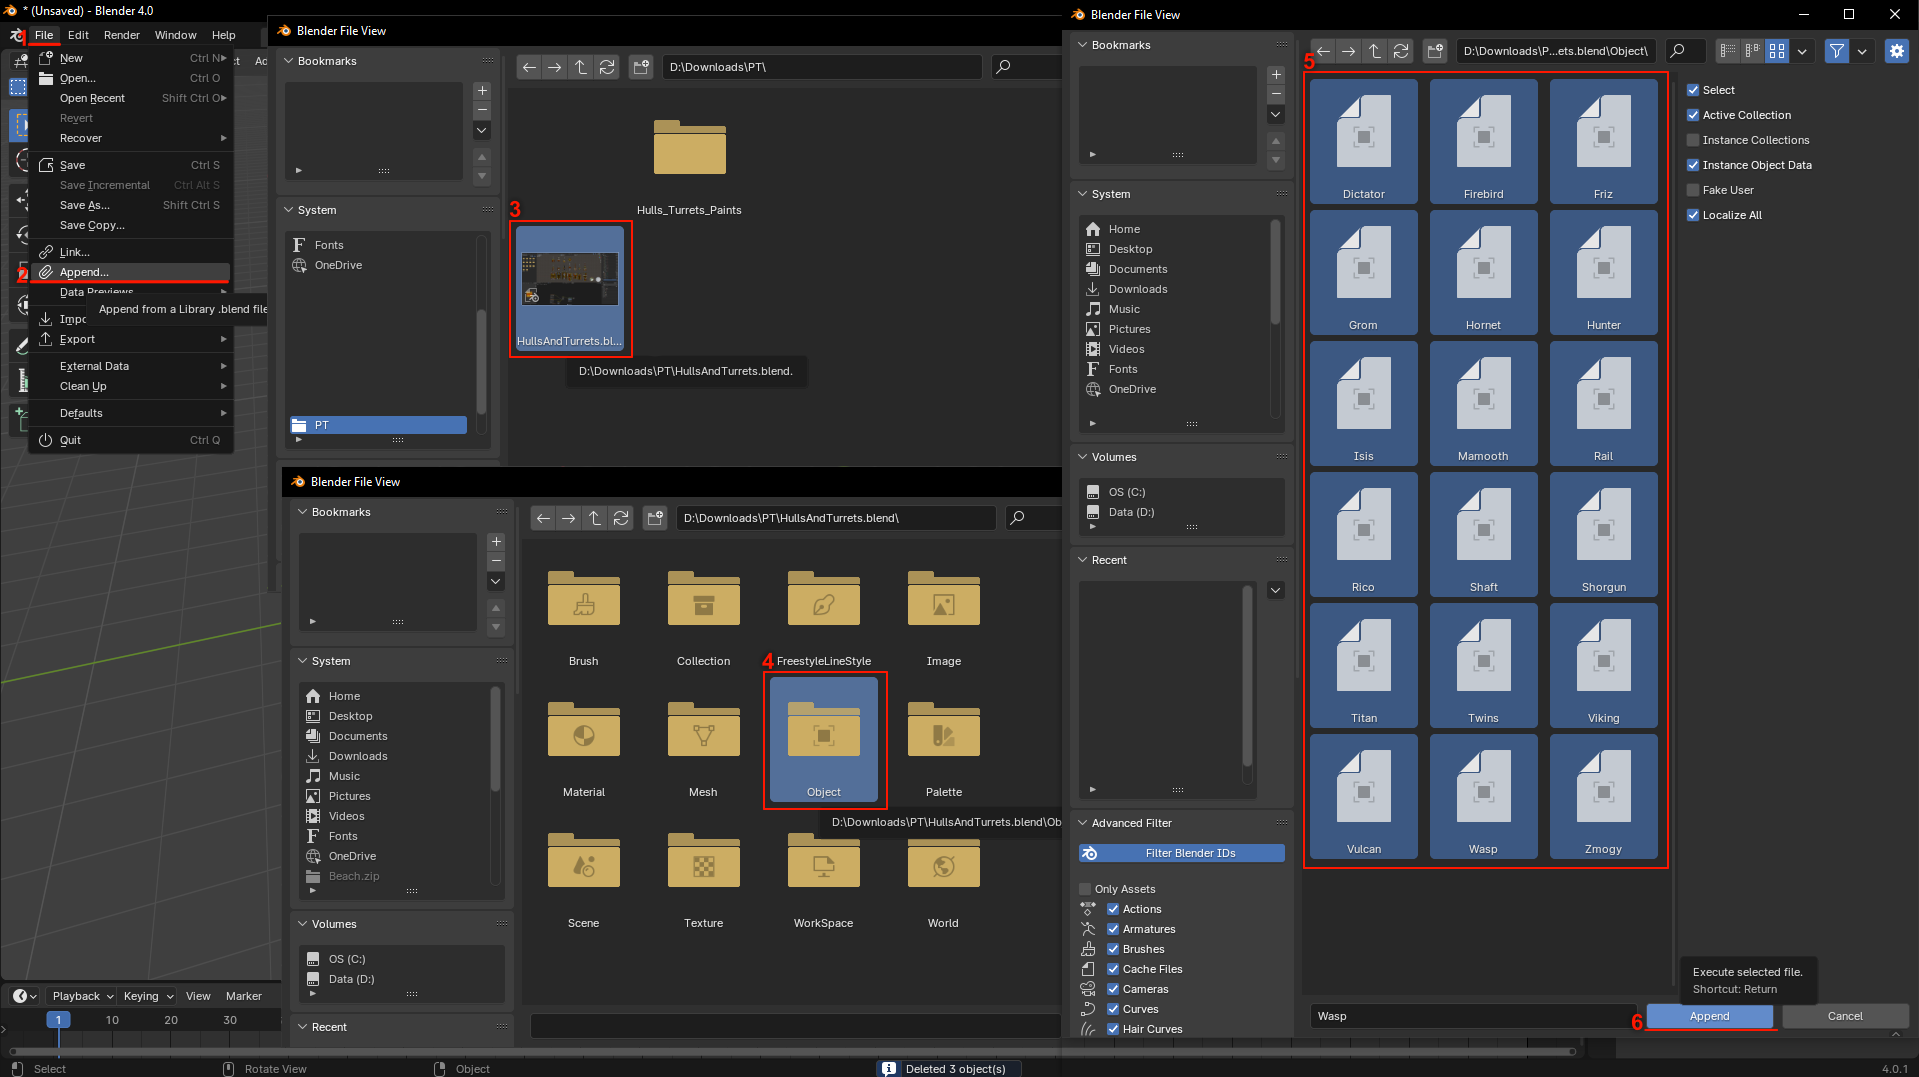Image resolution: width=1919 pixels, height=1077 pixels.
Task: Open the World datablock folder
Action: (x=944, y=874)
